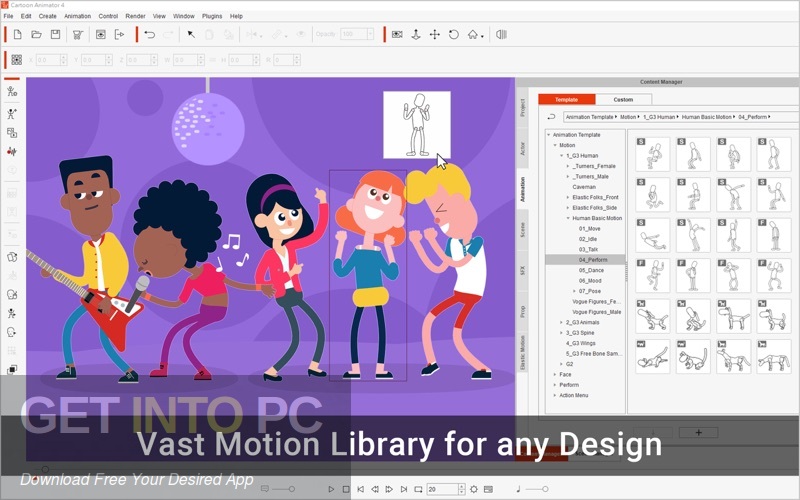Click Motion in the breadcrumb path
Viewport: 800px width, 500px height.
628,117
